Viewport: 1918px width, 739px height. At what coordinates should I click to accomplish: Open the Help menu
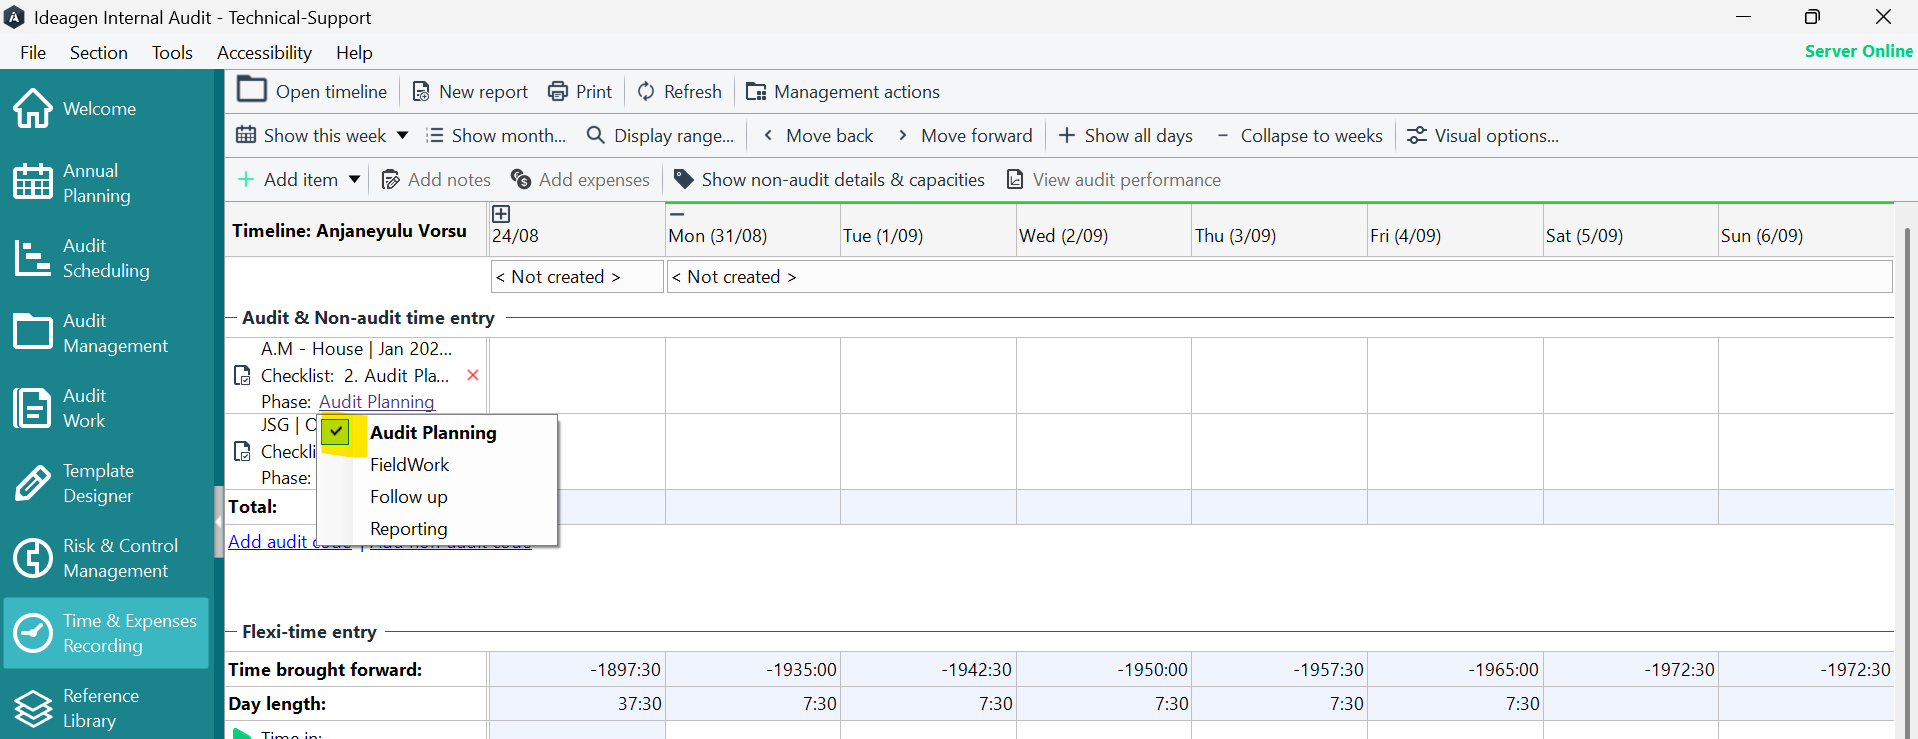(354, 52)
